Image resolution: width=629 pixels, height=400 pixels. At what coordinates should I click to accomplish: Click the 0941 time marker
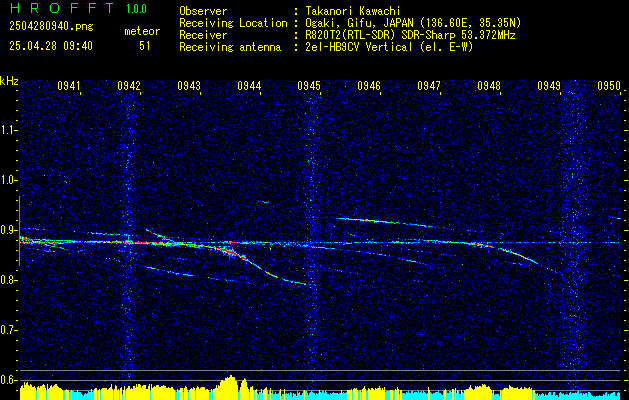point(69,85)
